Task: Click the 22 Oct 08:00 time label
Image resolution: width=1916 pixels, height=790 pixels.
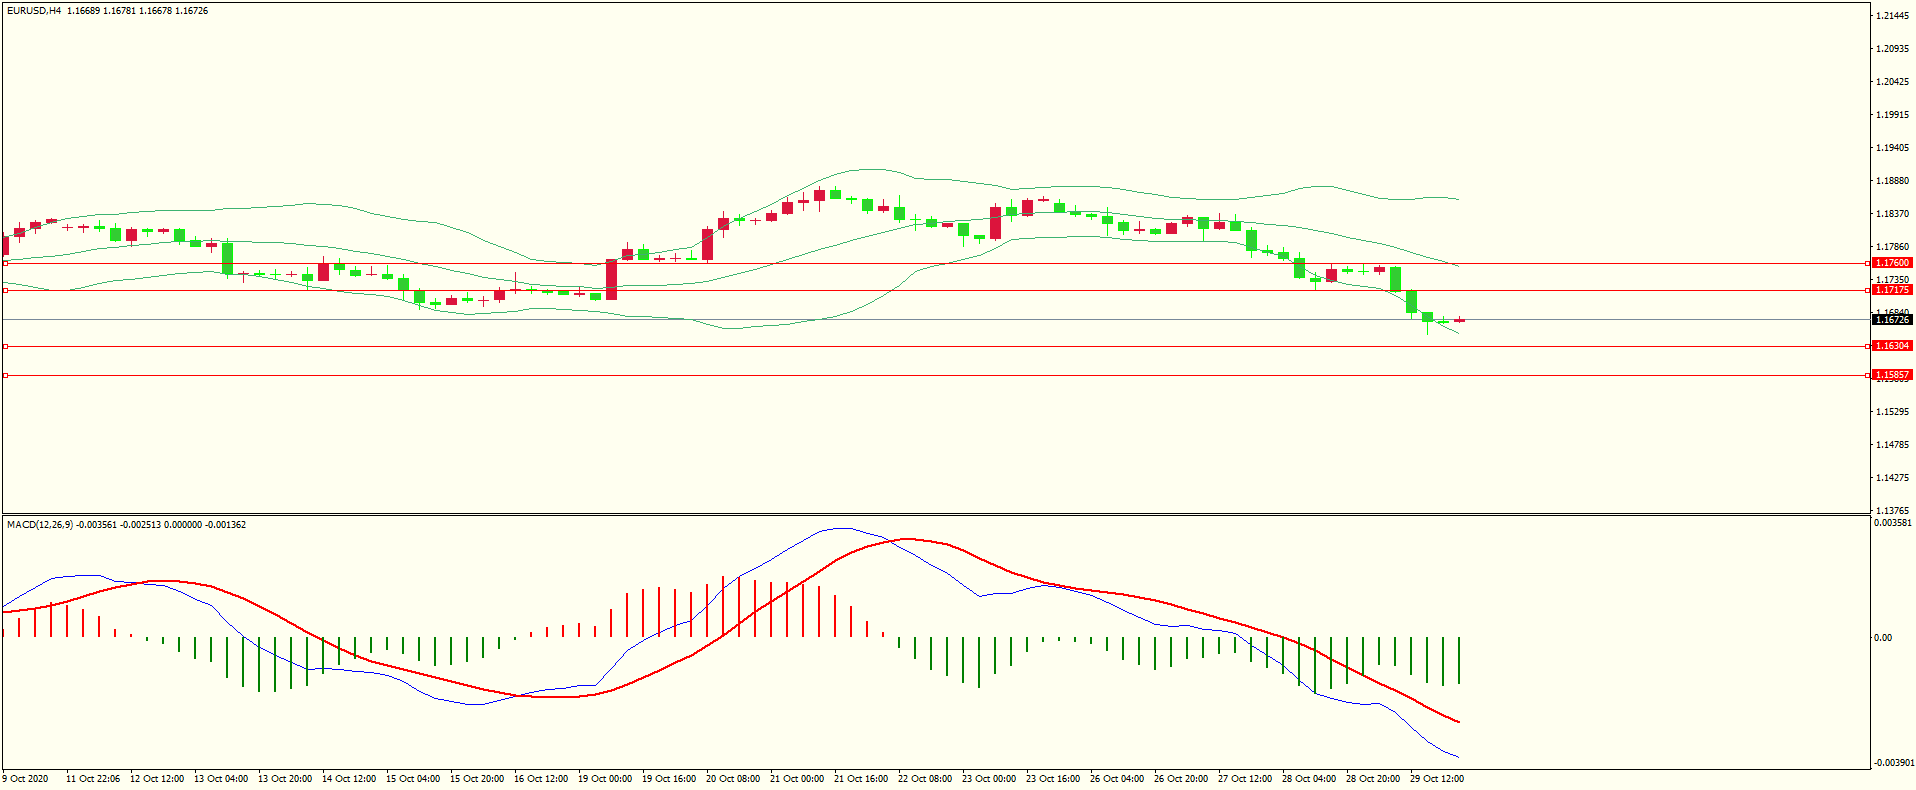Action: click(x=925, y=779)
